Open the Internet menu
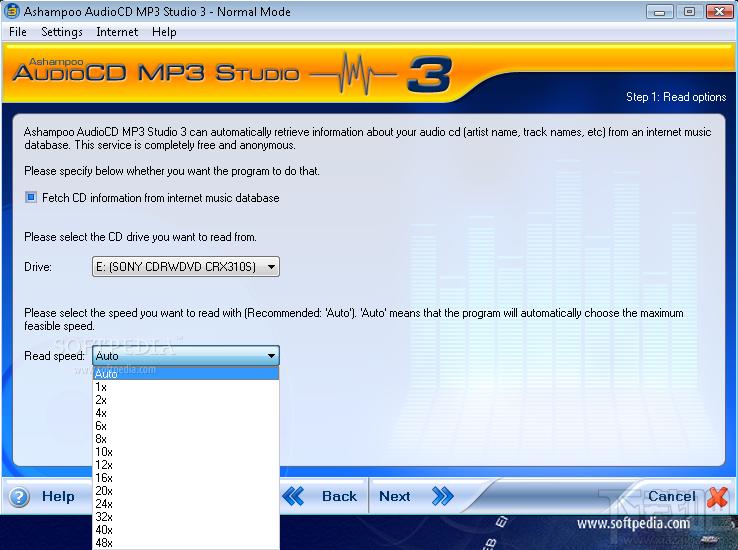This screenshot has width=738, height=550. point(117,32)
